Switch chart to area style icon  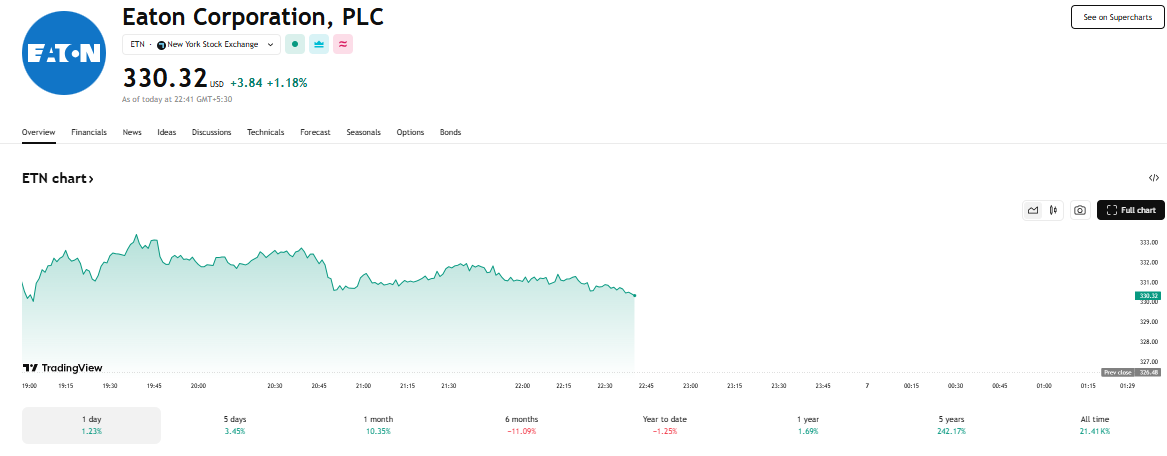[x=1033, y=211]
